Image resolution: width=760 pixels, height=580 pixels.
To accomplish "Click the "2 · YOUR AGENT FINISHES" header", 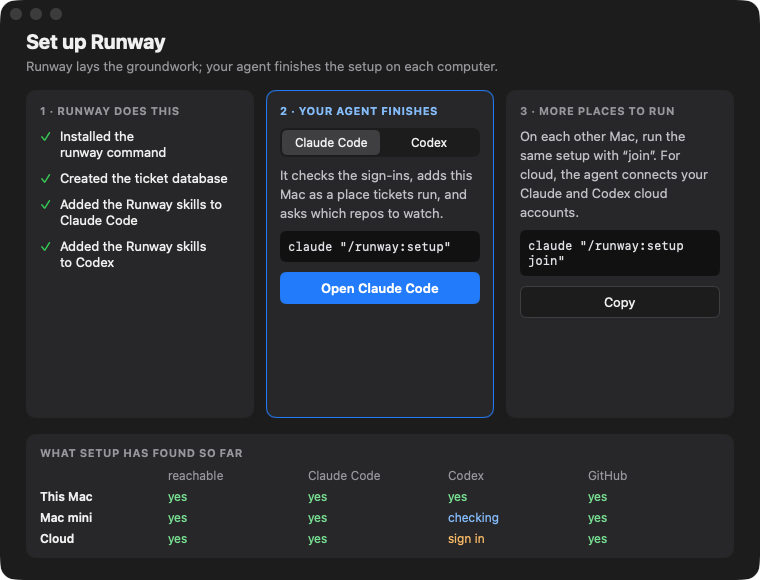I will pyautogui.click(x=359, y=111).
